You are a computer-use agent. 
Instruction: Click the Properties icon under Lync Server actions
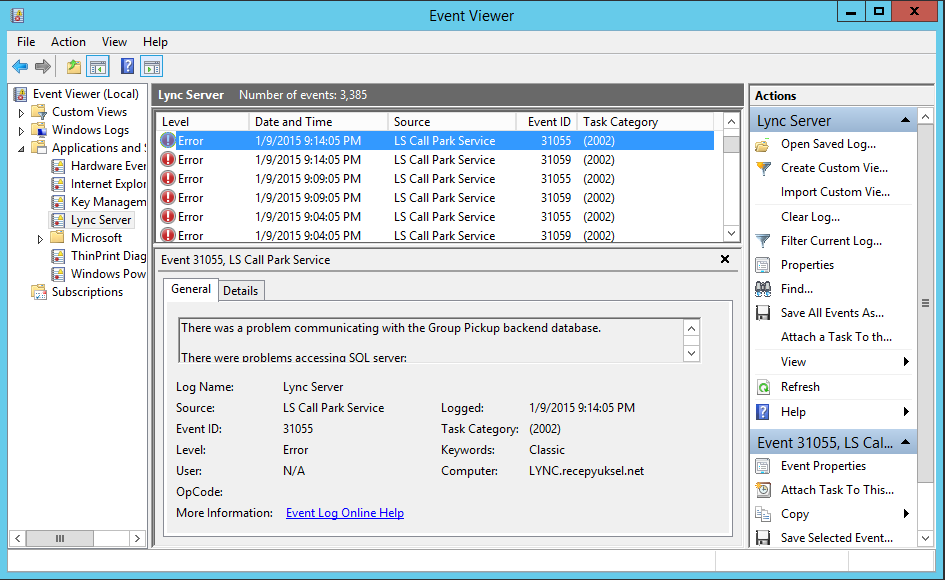click(x=762, y=265)
